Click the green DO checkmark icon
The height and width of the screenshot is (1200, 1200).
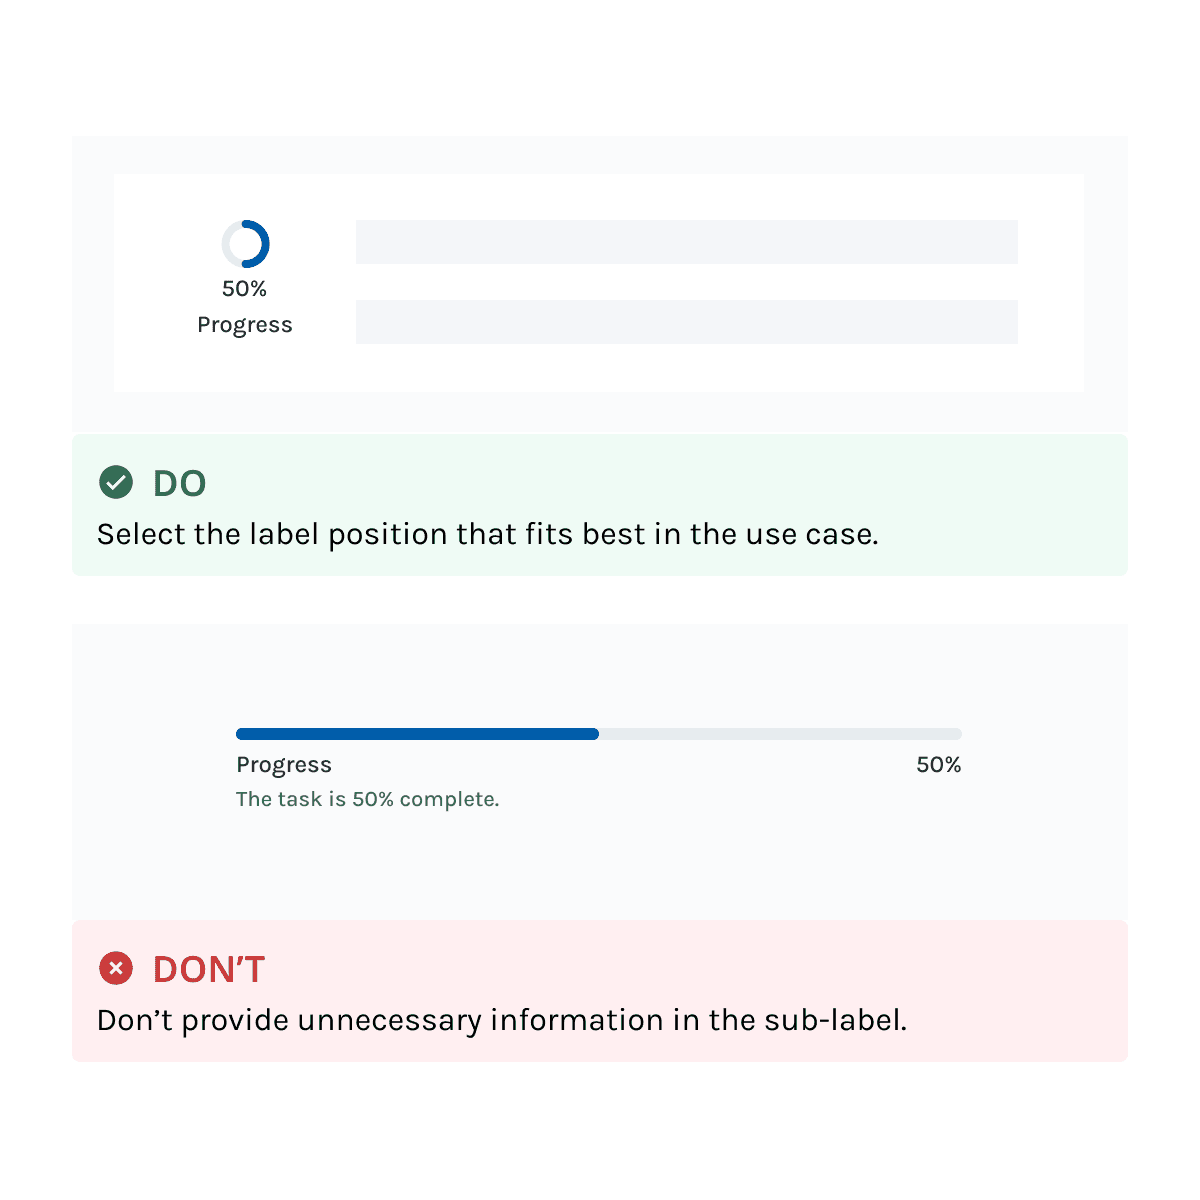click(116, 482)
